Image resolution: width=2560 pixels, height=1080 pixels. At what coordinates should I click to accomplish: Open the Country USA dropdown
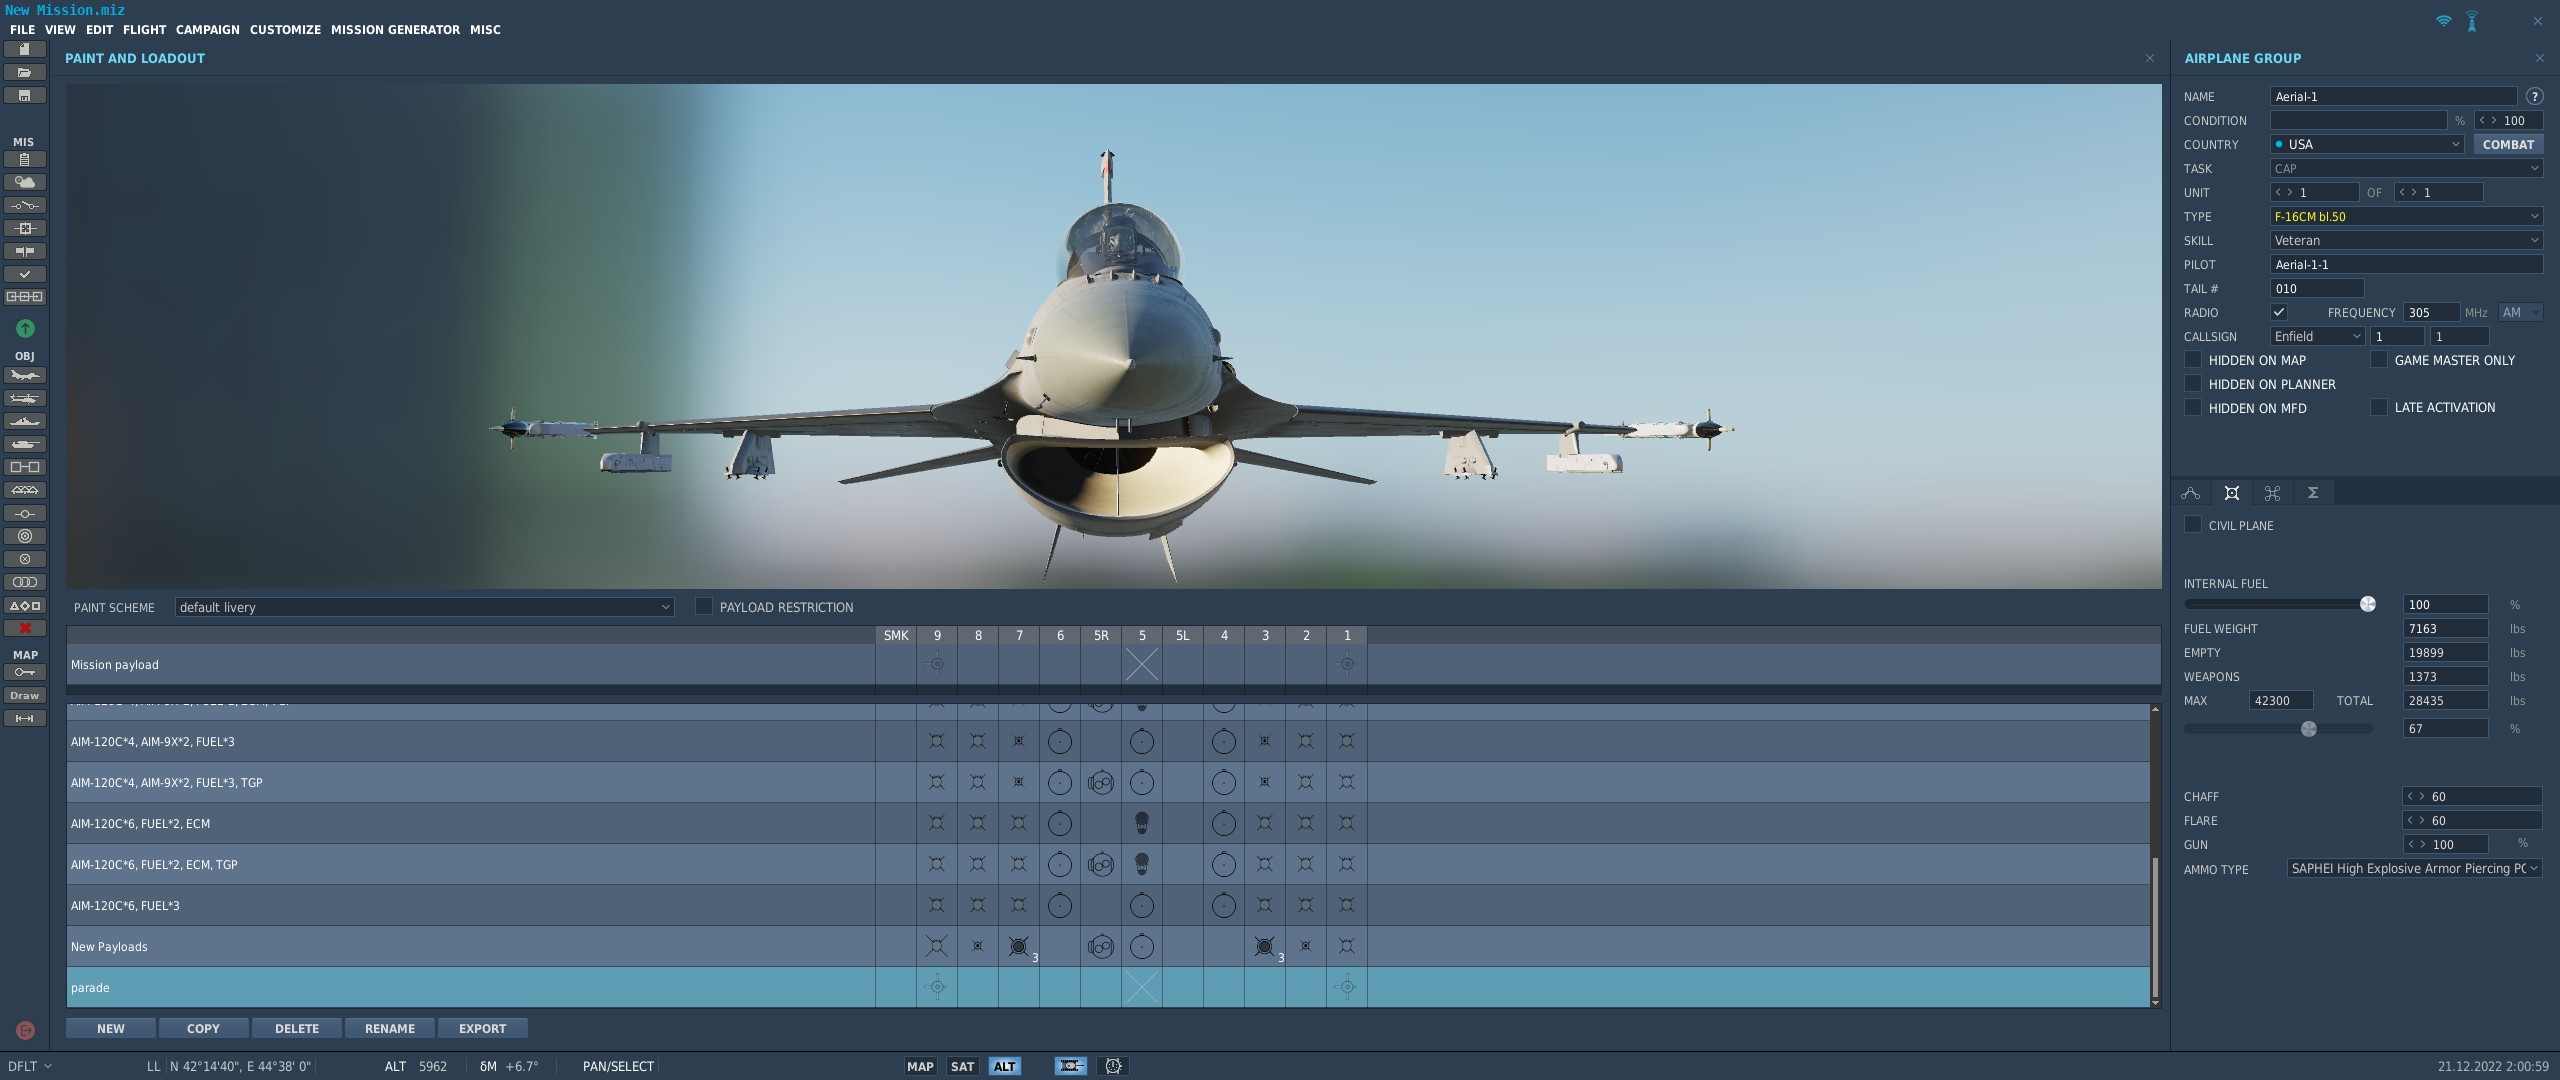point(2367,144)
